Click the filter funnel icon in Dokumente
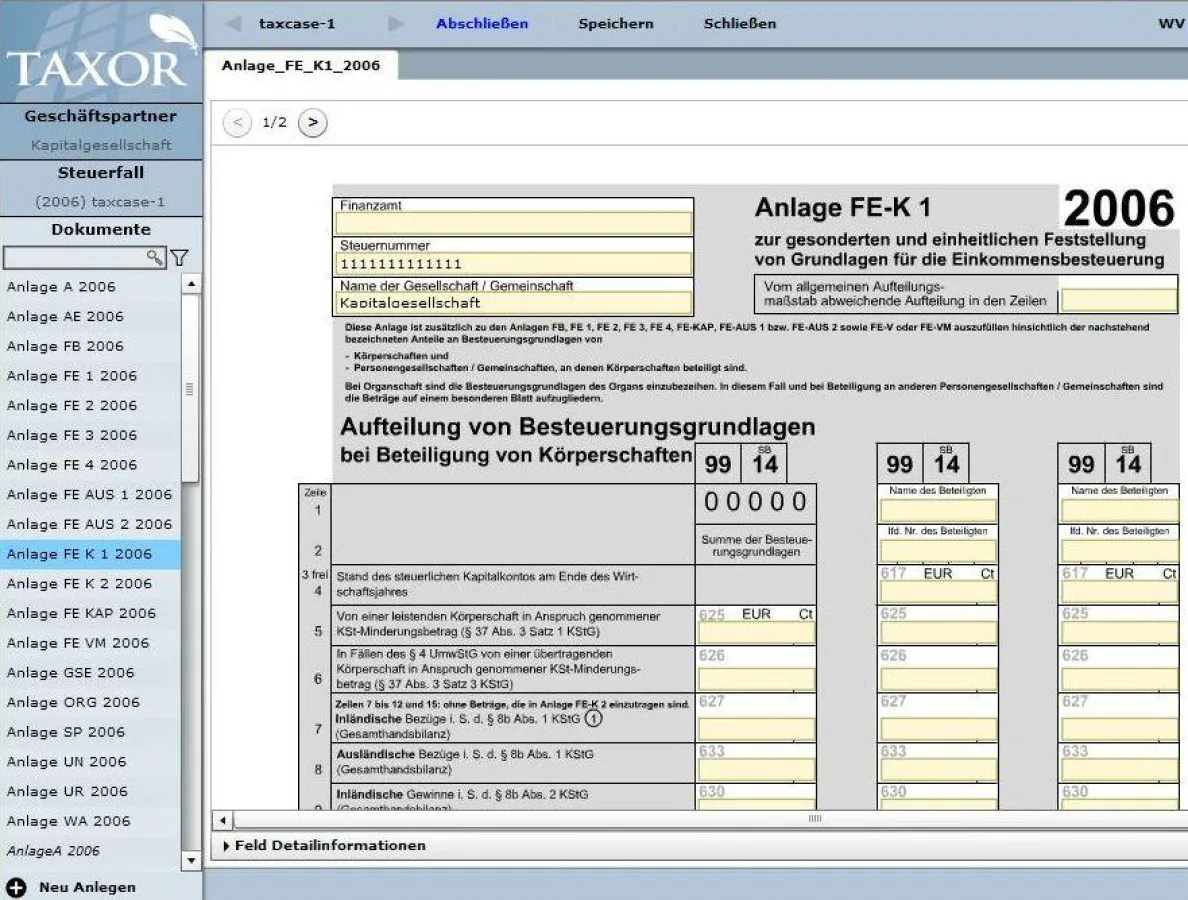The height and width of the screenshot is (900, 1188). pyautogui.click(x=179, y=258)
